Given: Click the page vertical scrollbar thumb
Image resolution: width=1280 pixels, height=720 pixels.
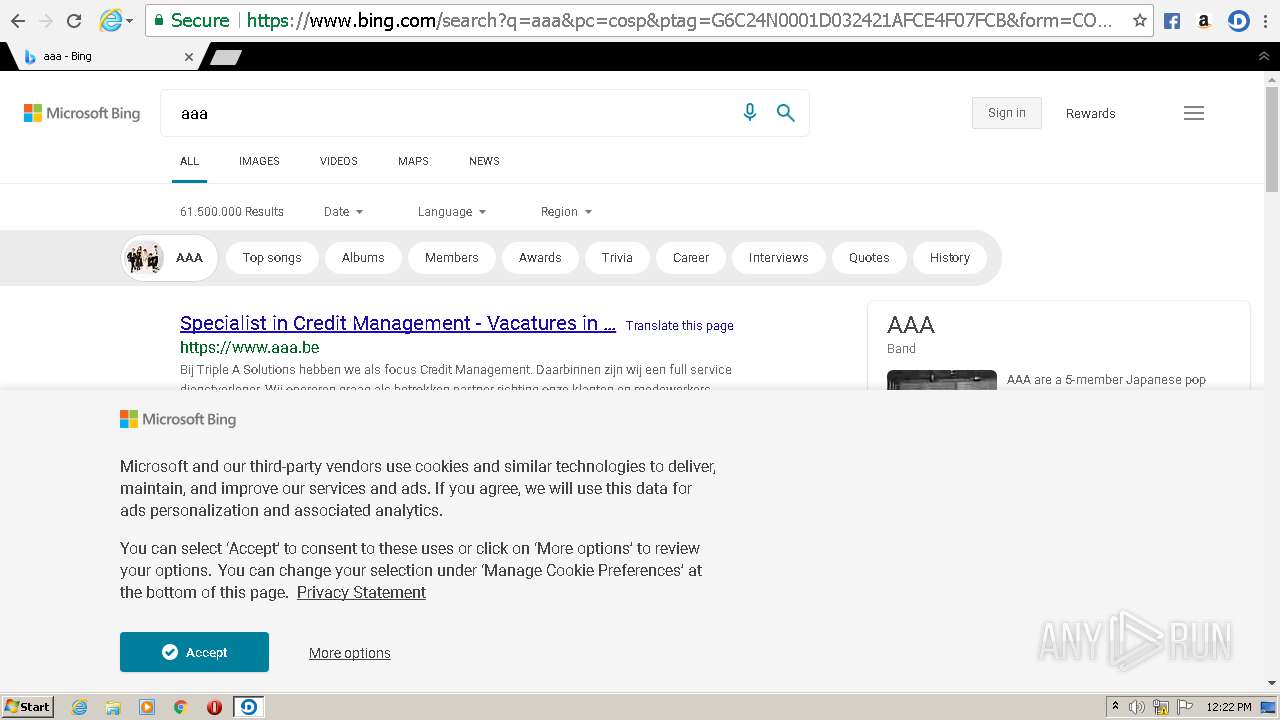Looking at the screenshot, I should (1272, 140).
